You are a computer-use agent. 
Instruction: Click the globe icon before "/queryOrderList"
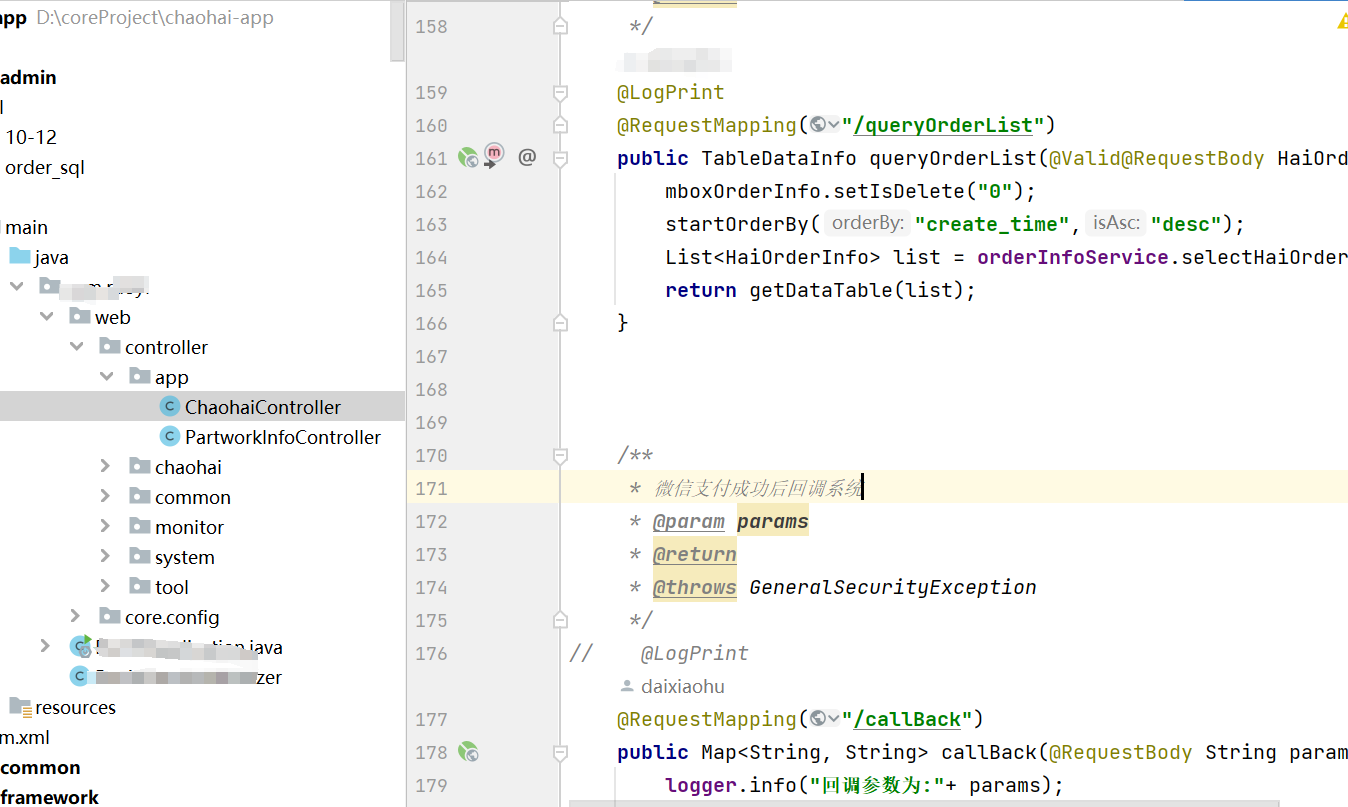(x=819, y=124)
